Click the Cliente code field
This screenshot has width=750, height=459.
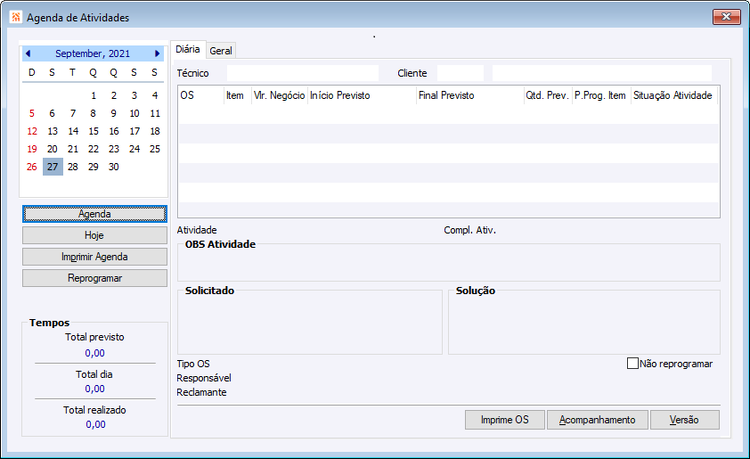460,73
